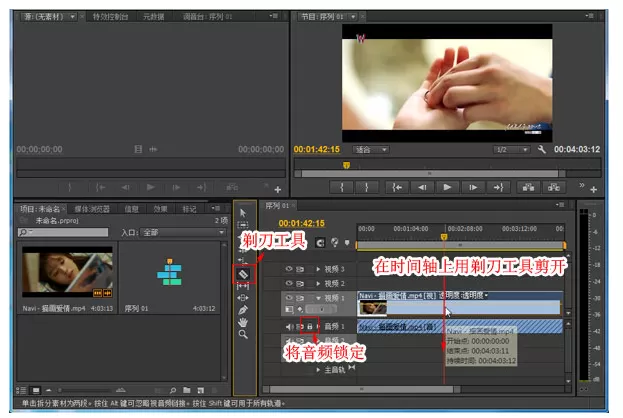Select the Pen tool
This screenshot has width=623, height=418.
243,310
